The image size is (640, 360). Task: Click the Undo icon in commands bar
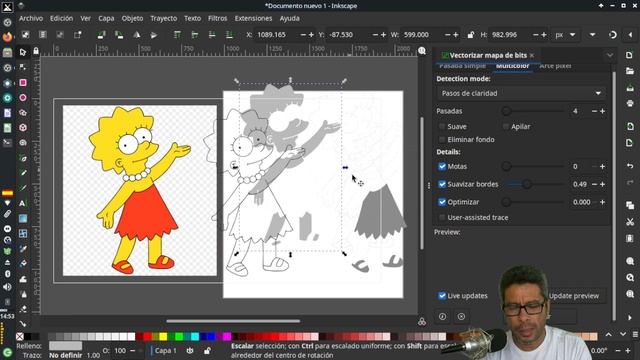point(630,166)
